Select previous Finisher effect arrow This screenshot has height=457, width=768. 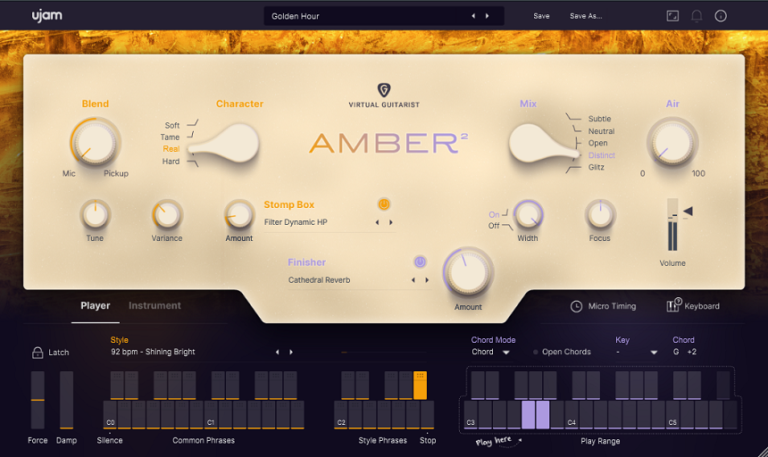coord(413,280)
